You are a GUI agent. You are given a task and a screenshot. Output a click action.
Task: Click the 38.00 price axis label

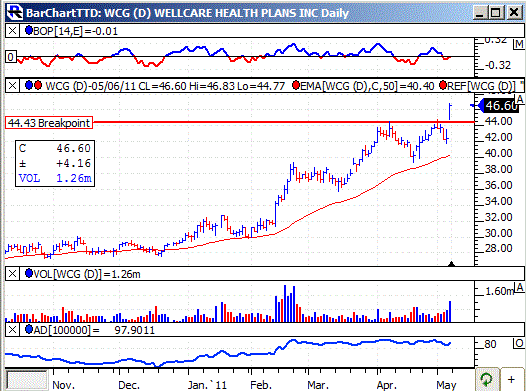(499, 169)
